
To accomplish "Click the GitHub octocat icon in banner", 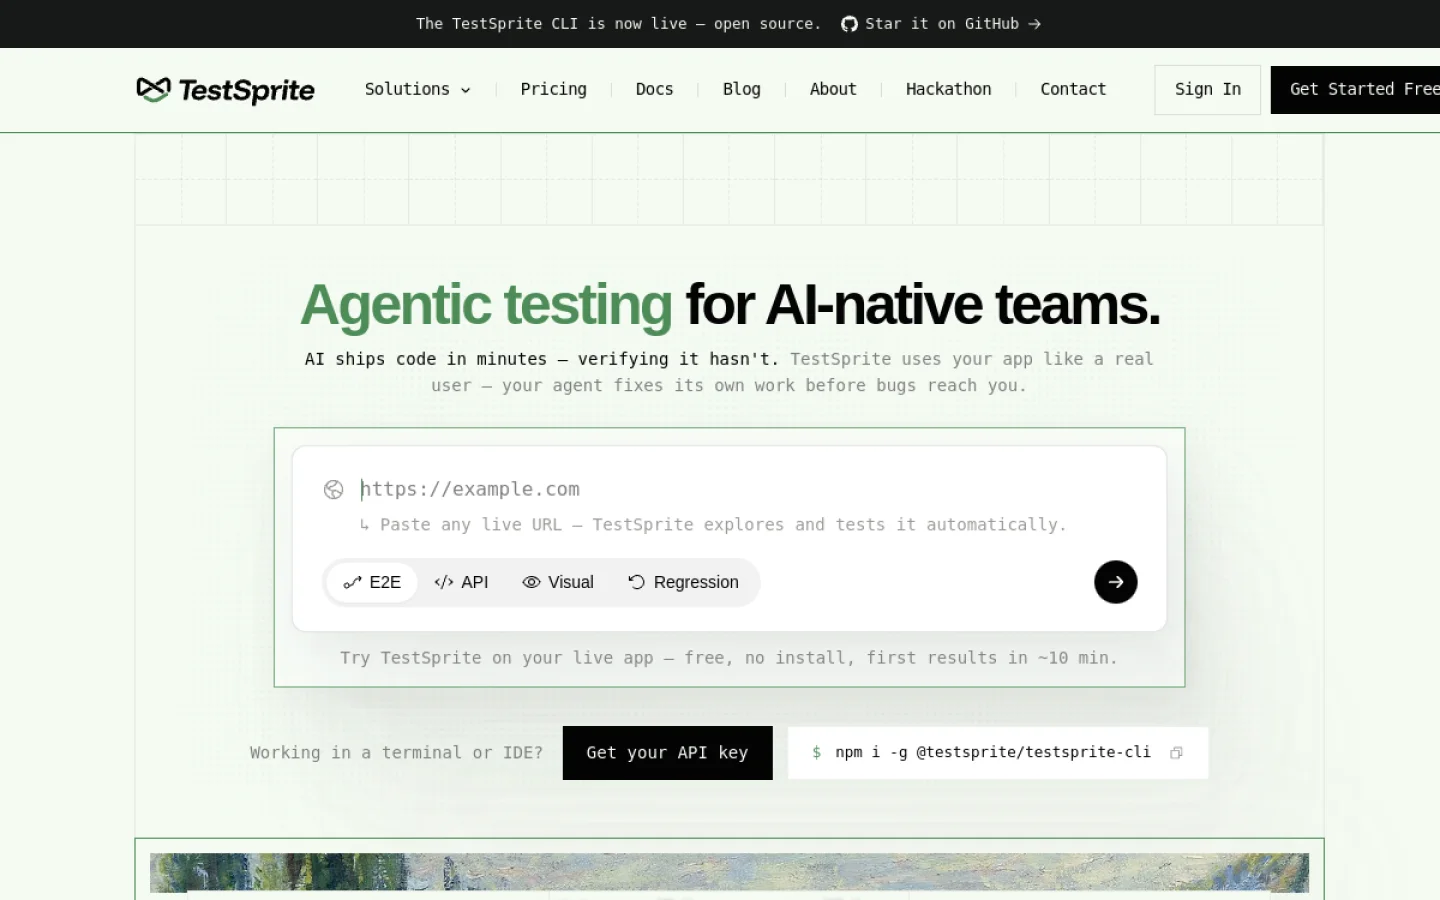I will tap(849, 24).
